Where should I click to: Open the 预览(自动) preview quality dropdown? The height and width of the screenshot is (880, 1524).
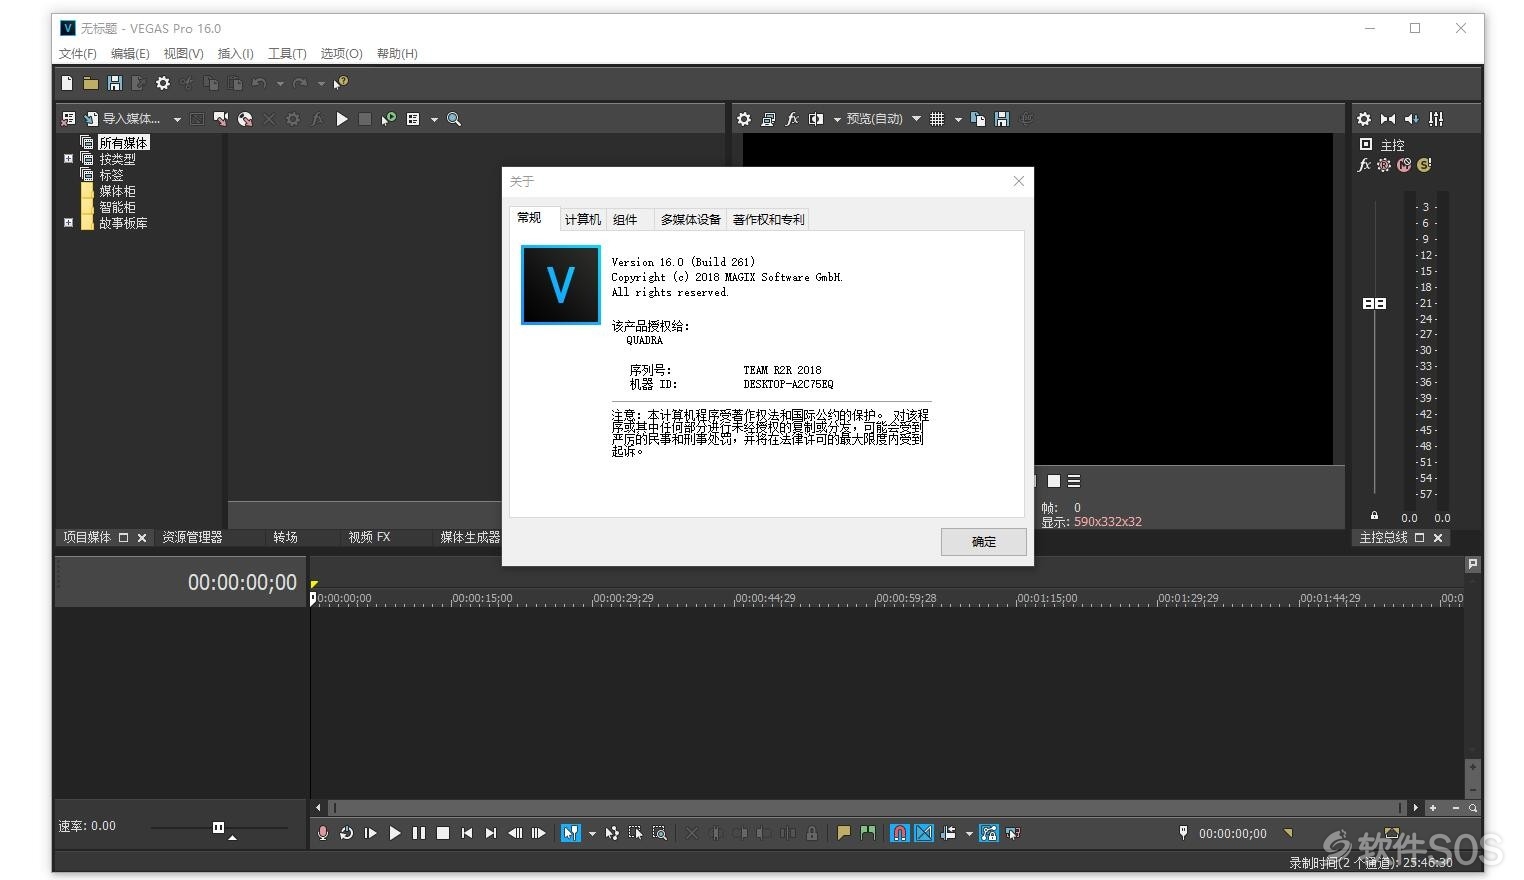point(883,119)
